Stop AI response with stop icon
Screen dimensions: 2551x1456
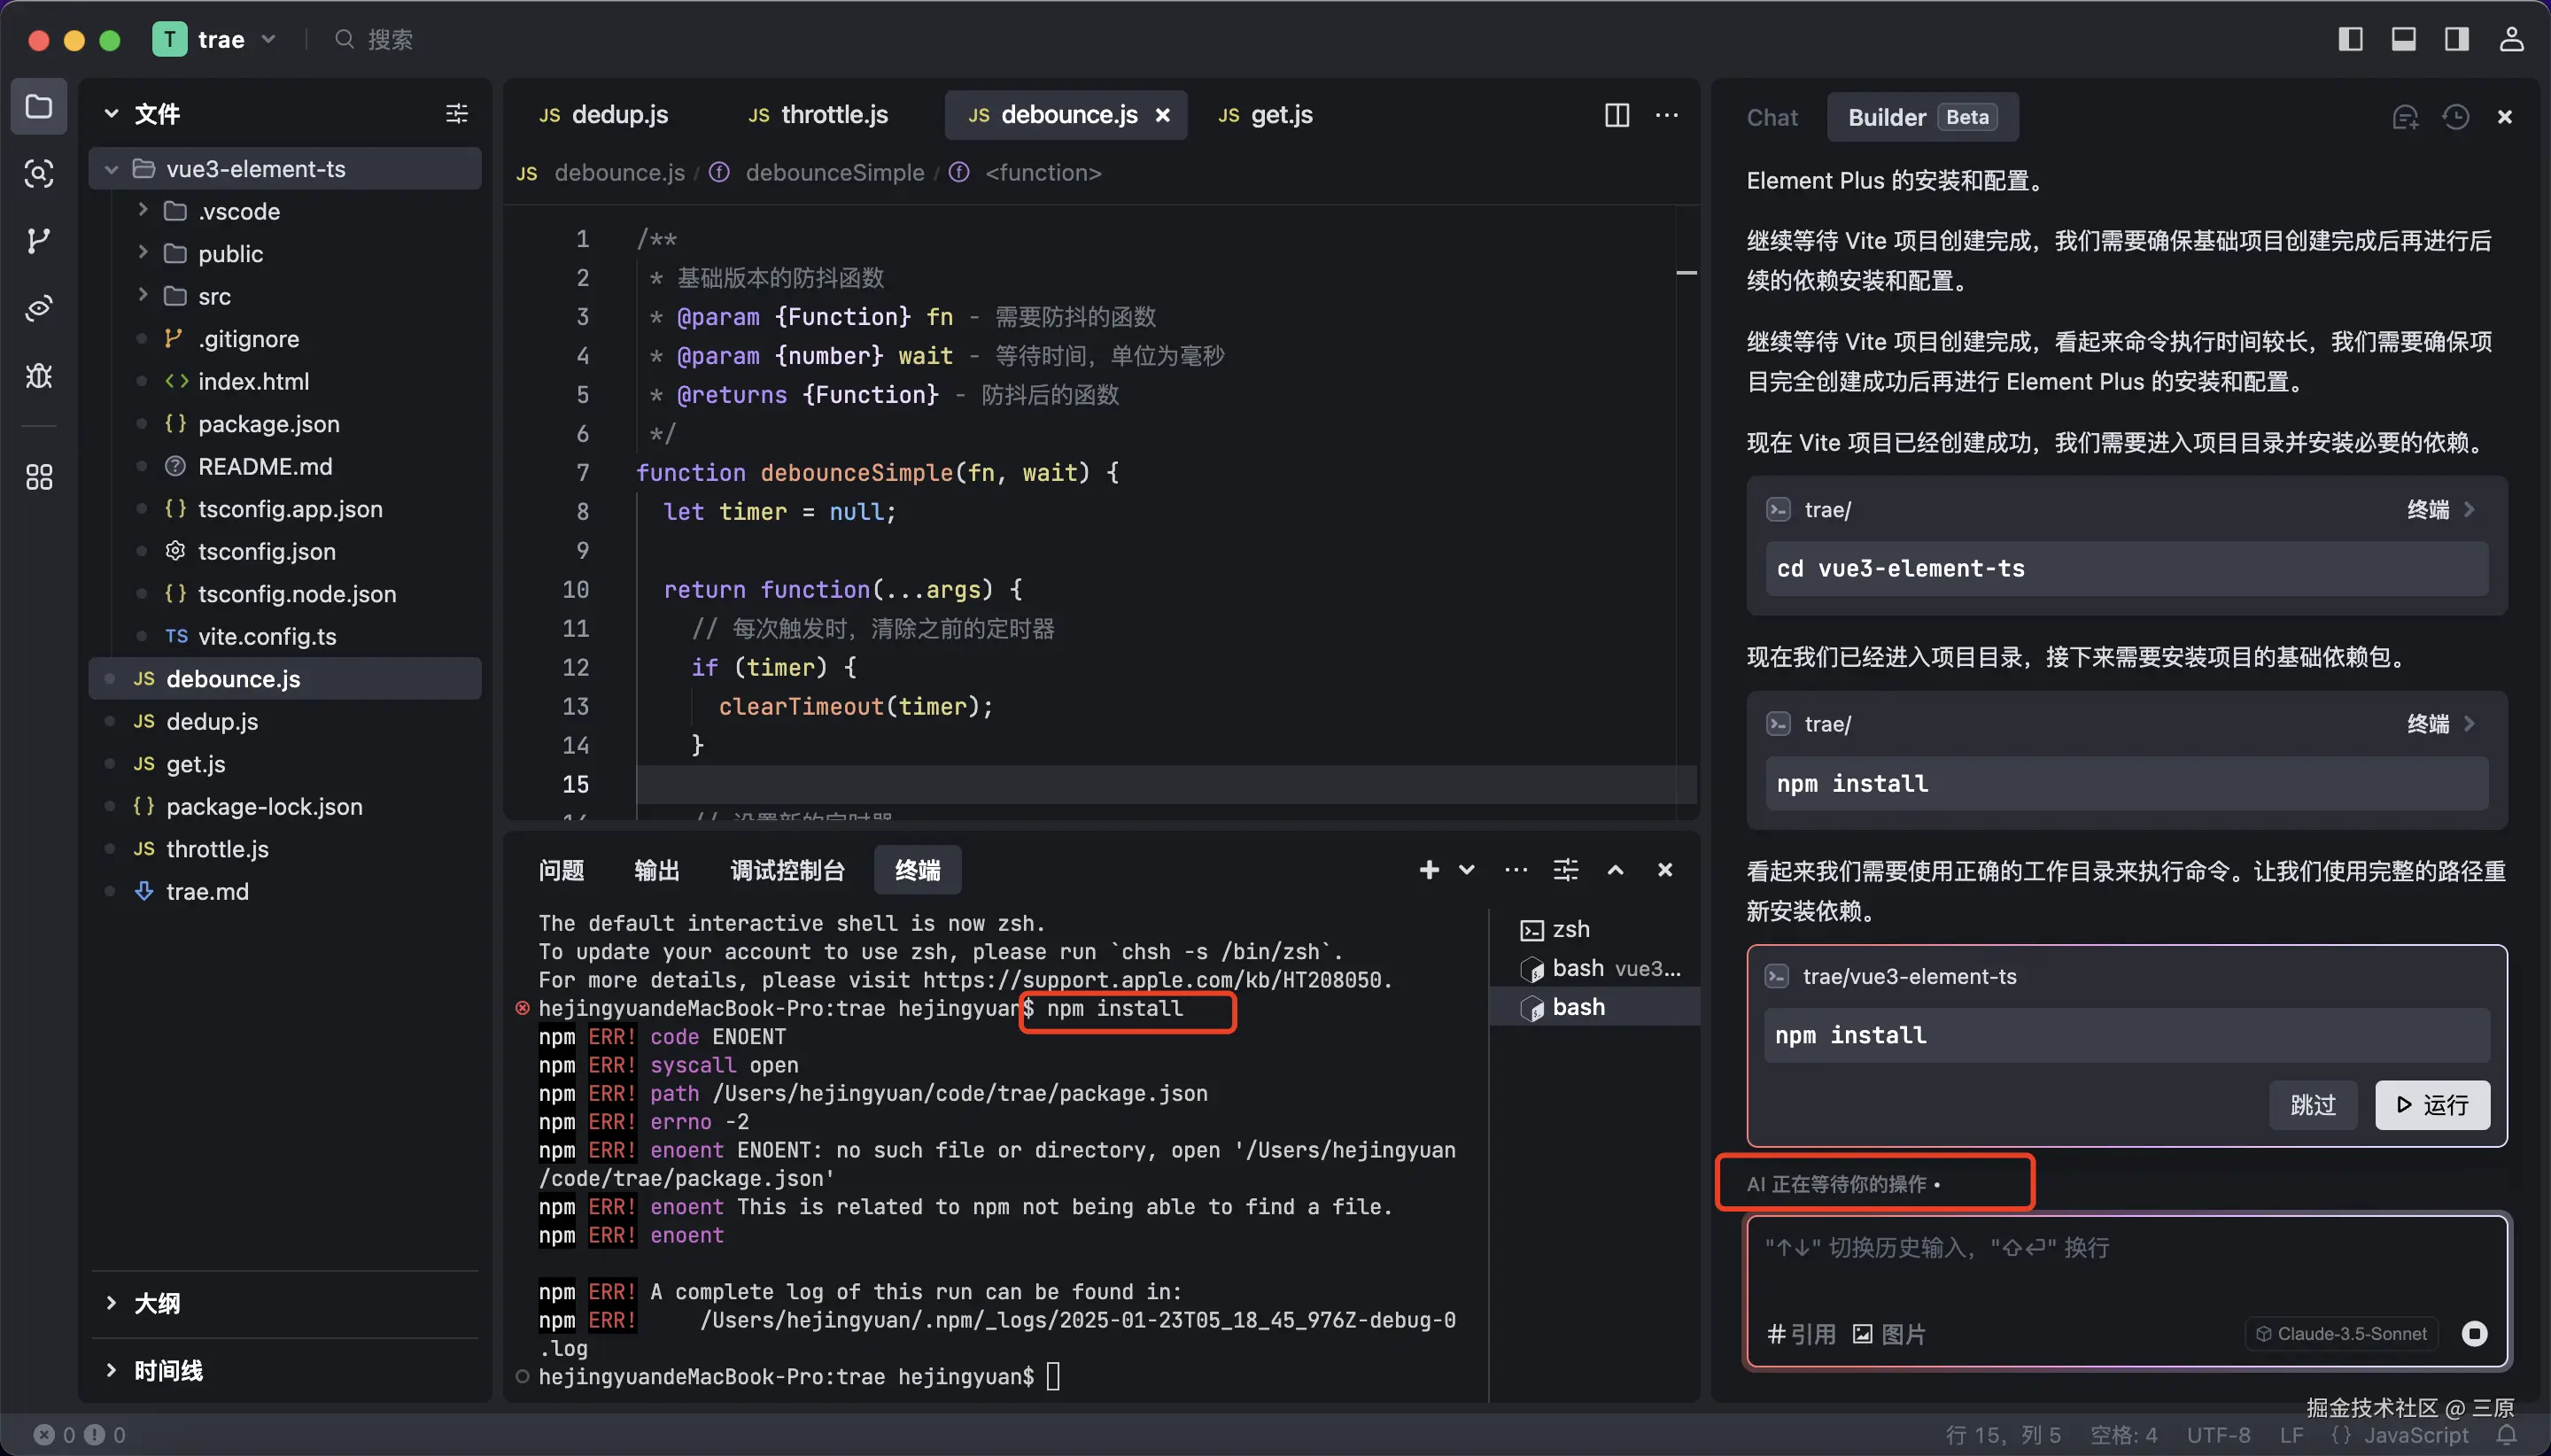point(2474,1333)
